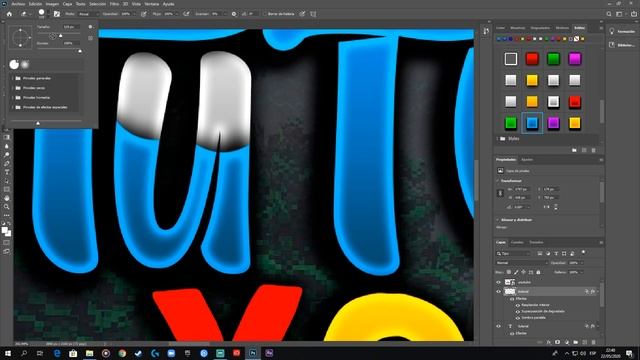Hide the Sombra paralela effect
The height and width of the screenshot is (360, 640).
click(x=518, y=317)
